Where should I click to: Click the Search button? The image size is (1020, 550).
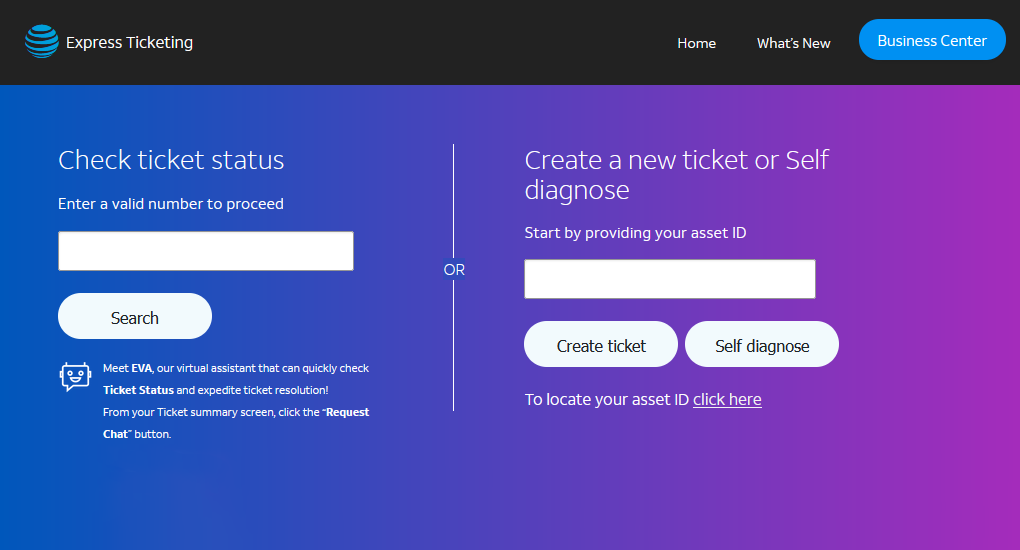(x=135, y=316)
